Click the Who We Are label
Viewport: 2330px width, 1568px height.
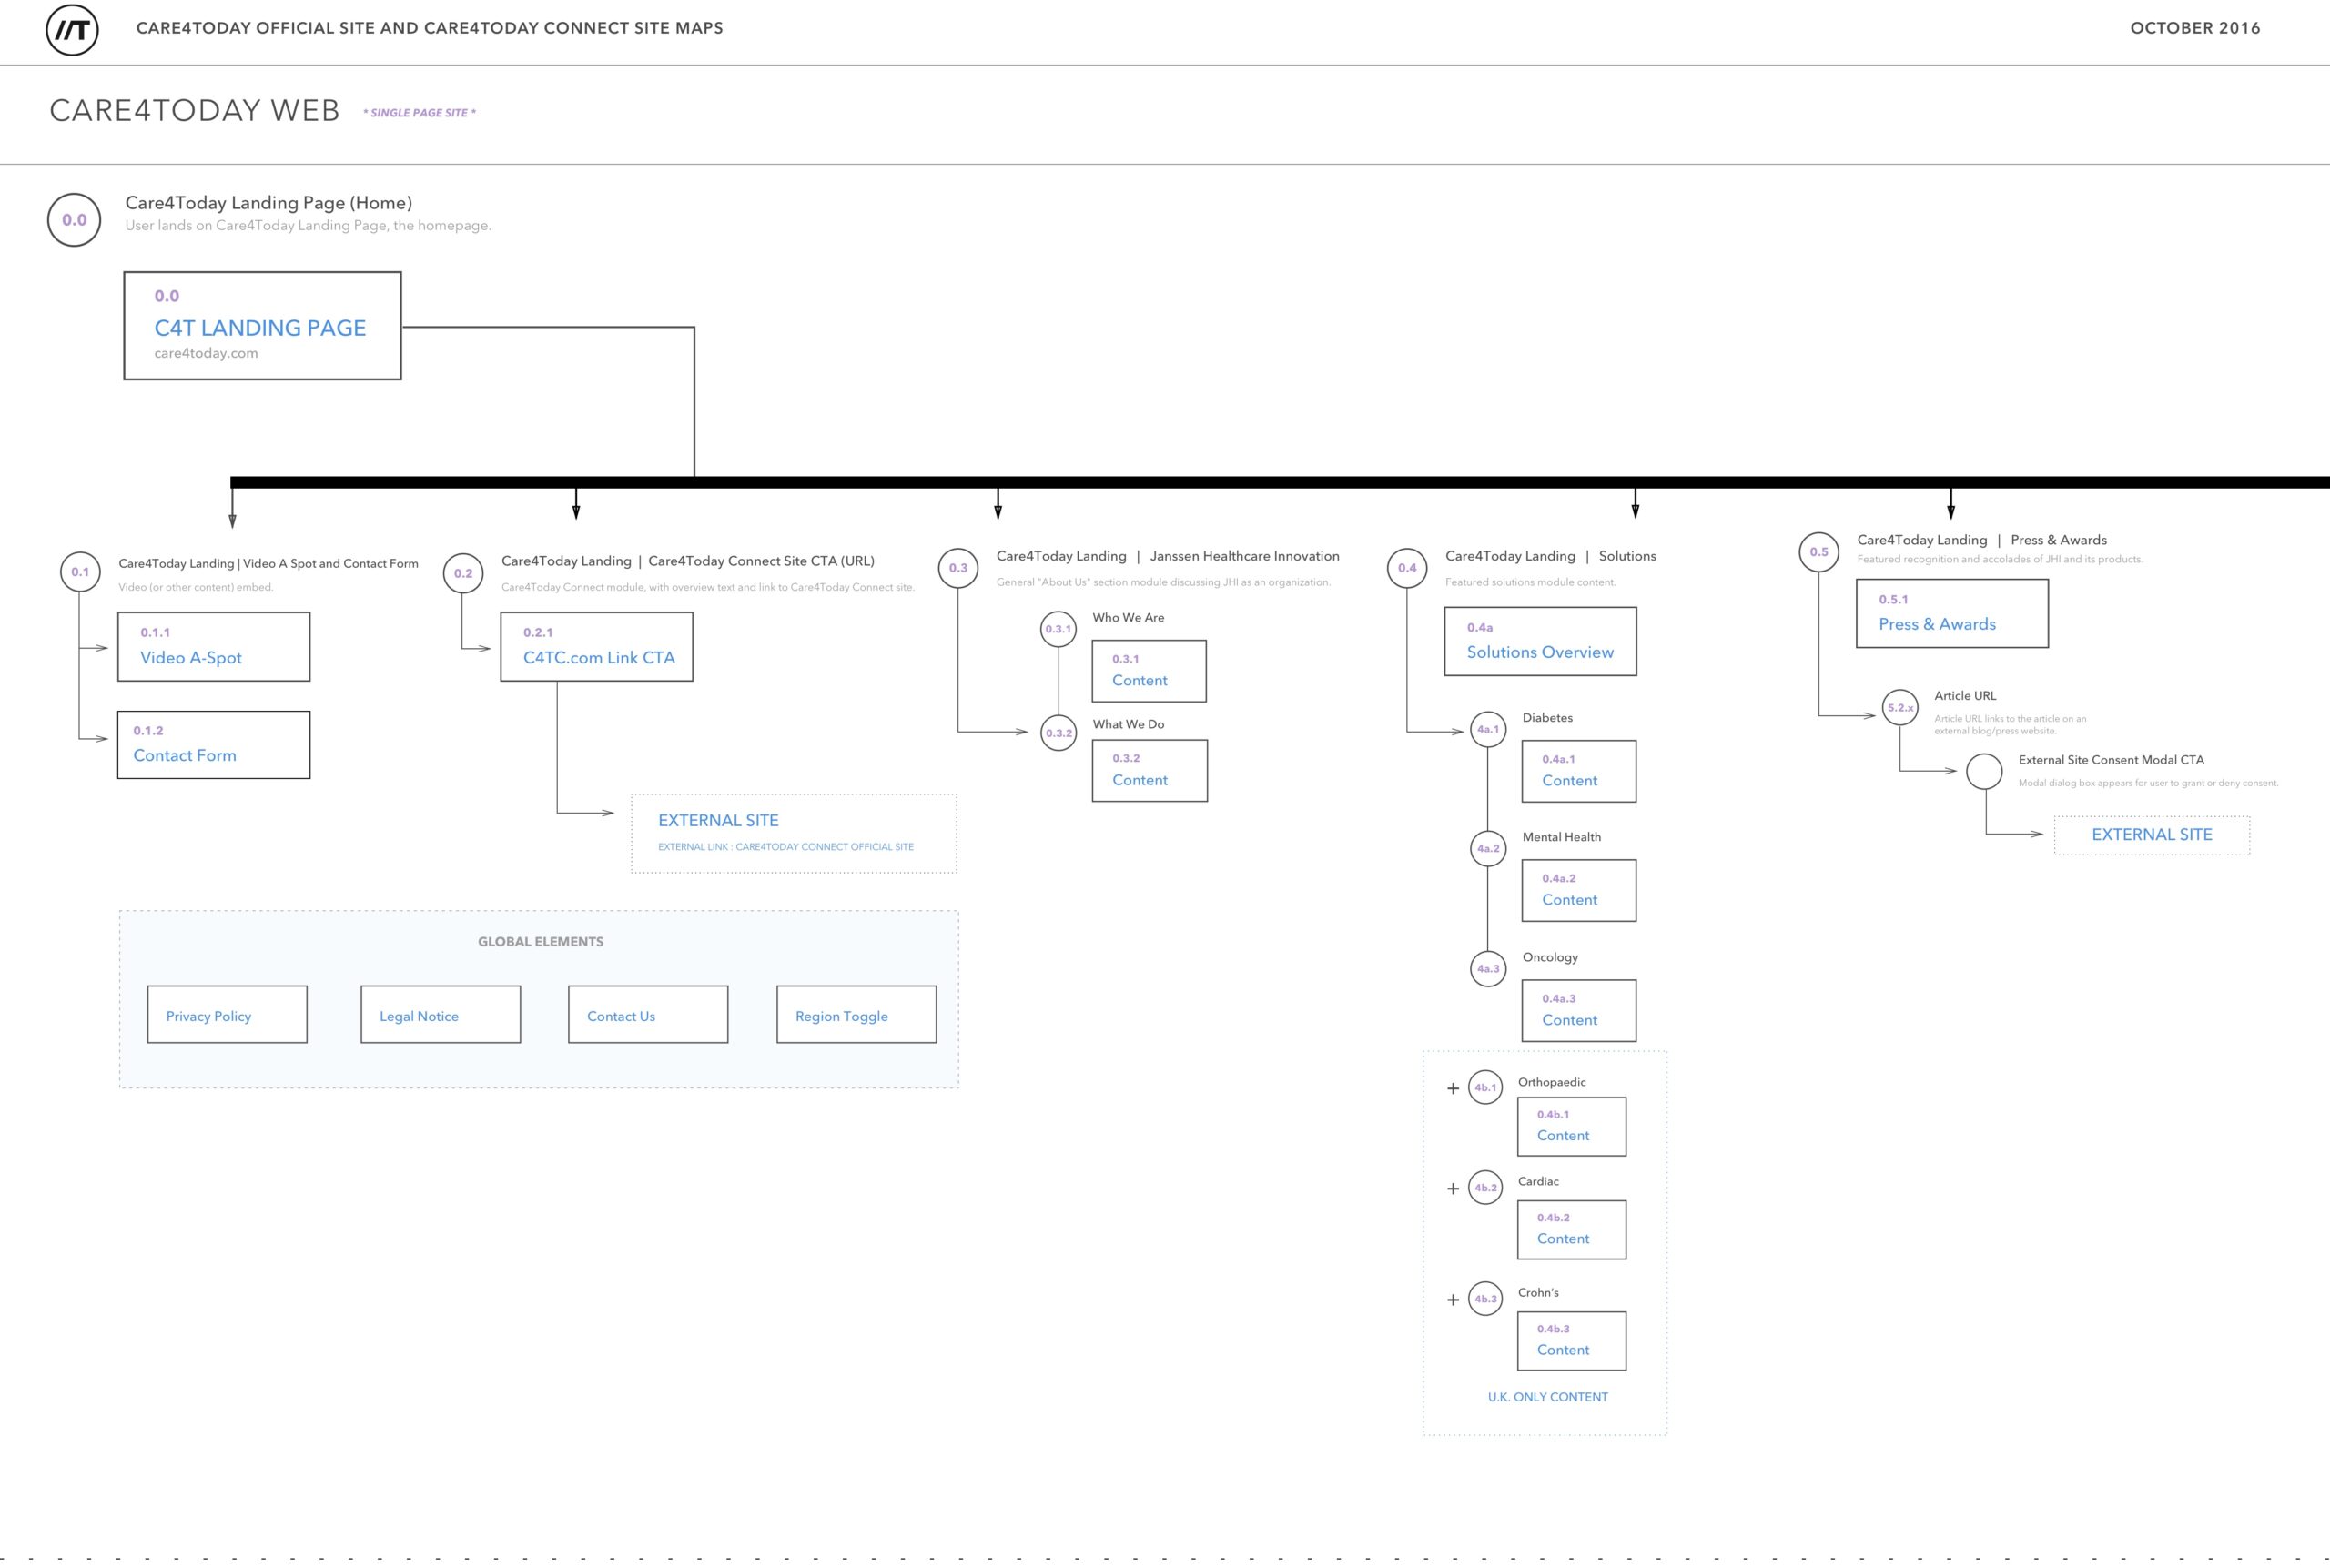click(1128, 618)
